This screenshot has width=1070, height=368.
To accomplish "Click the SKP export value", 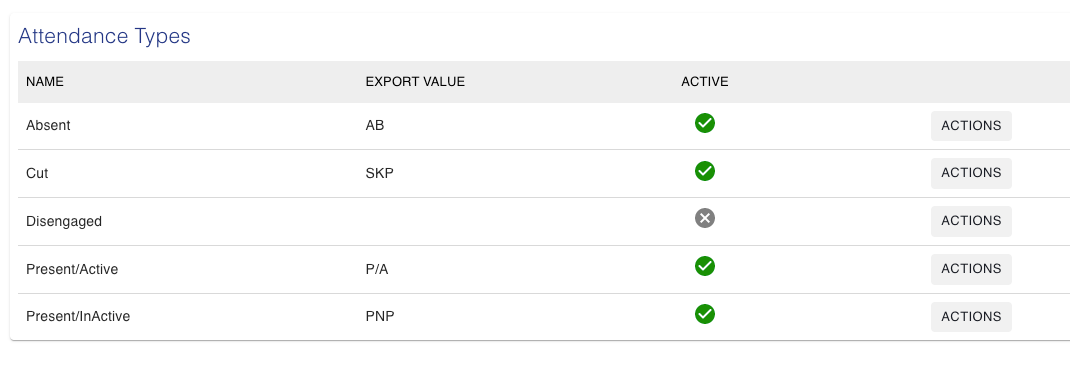I will [379, 173].
